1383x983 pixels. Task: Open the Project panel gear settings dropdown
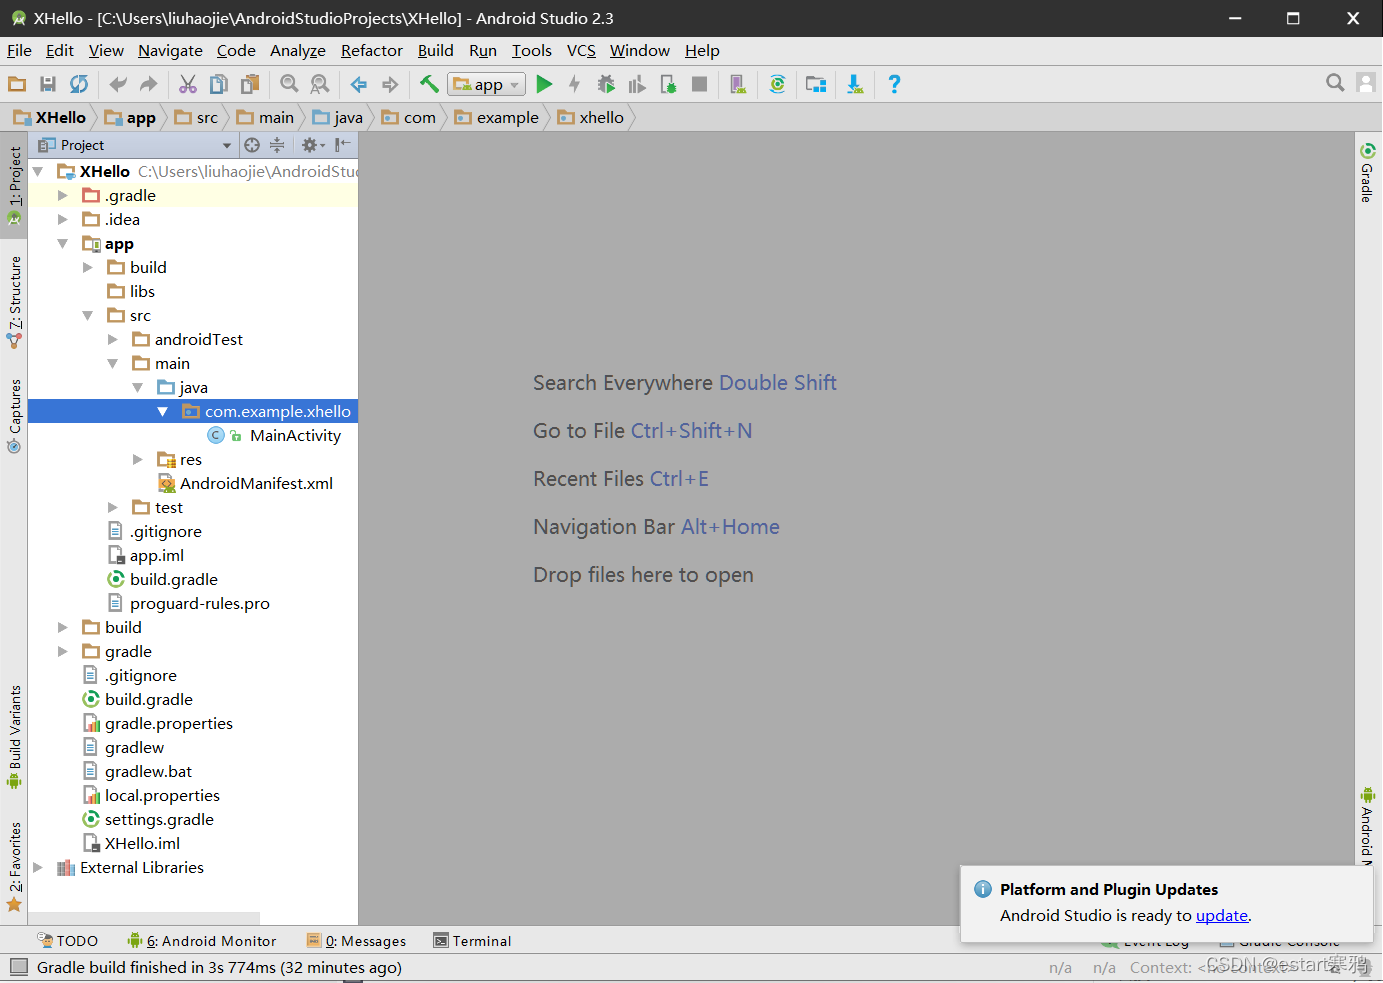(x=313, y=145)
